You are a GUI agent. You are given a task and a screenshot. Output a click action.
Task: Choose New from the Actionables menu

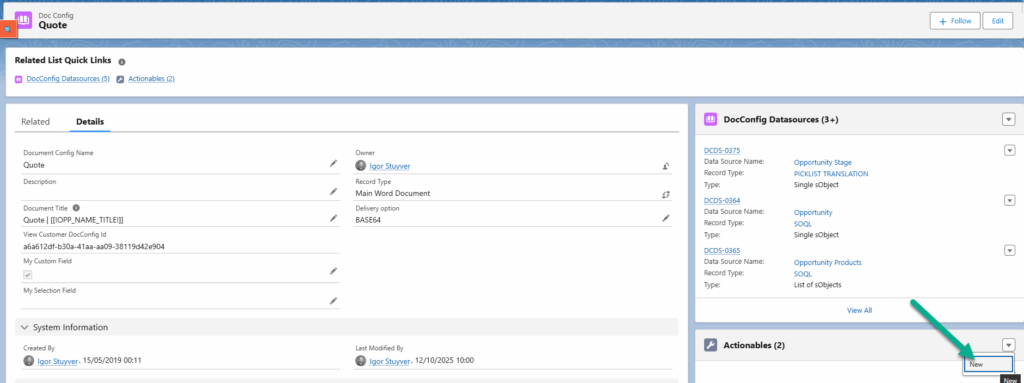coord(988,364)
